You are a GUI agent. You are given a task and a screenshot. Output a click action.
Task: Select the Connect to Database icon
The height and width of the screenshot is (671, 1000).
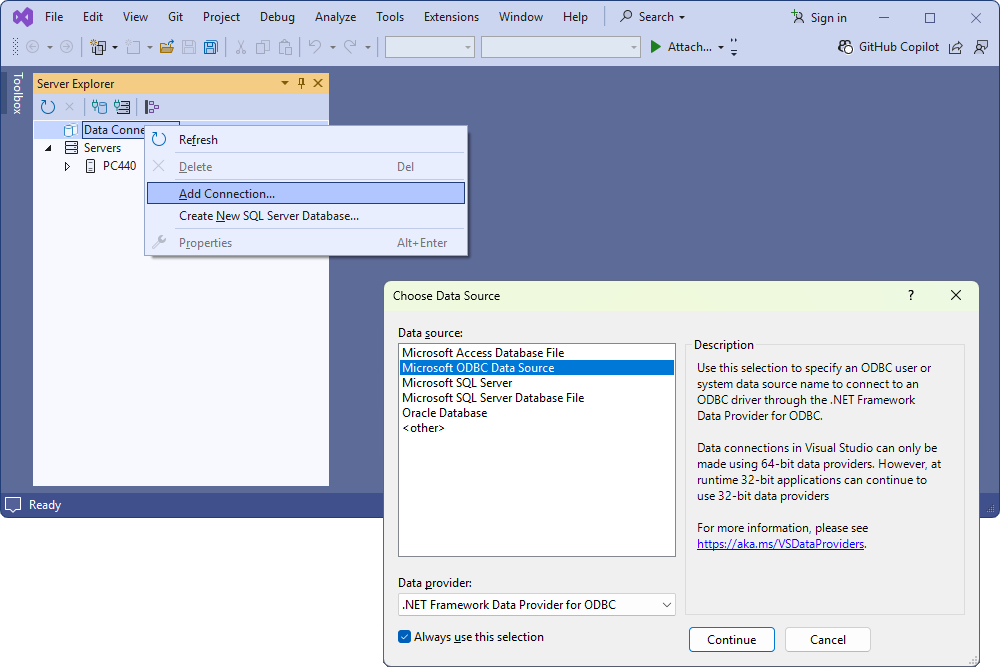point(98,106)
